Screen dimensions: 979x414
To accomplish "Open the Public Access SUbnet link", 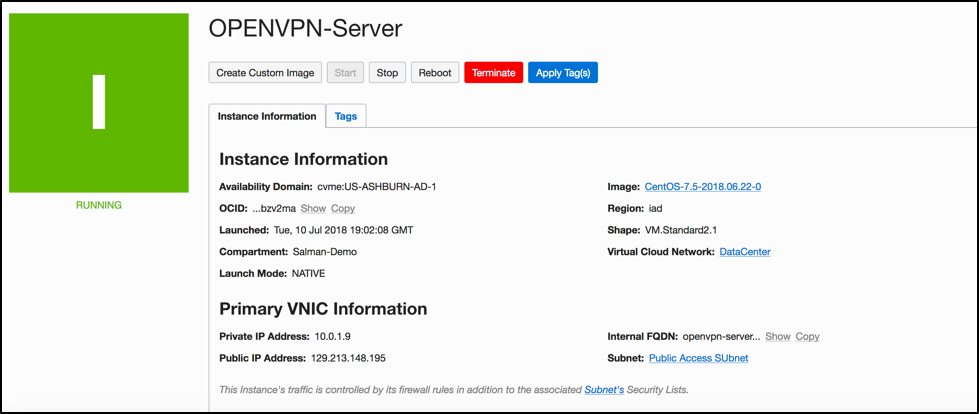I will (698, 358).
